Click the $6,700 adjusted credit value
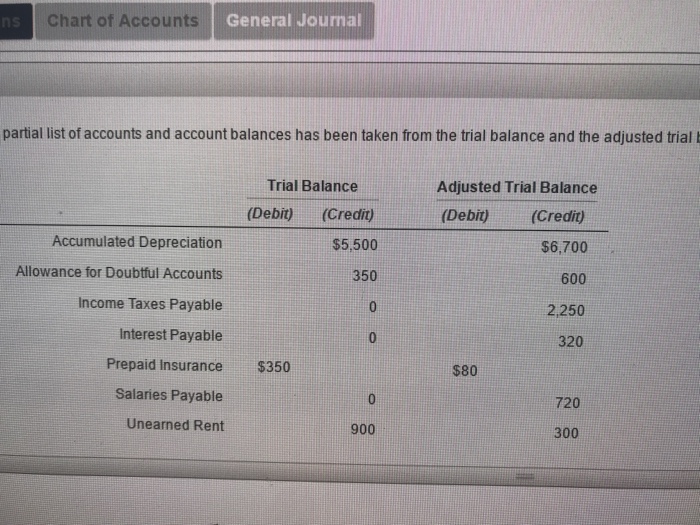This screenshot has width=700, height=525. click(564, 247)
